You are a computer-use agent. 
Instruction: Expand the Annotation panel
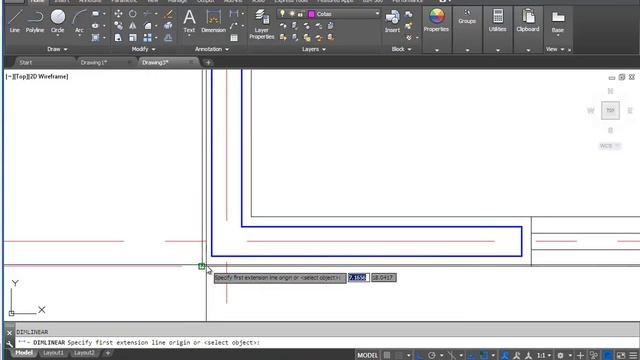(x=212, y=49)
